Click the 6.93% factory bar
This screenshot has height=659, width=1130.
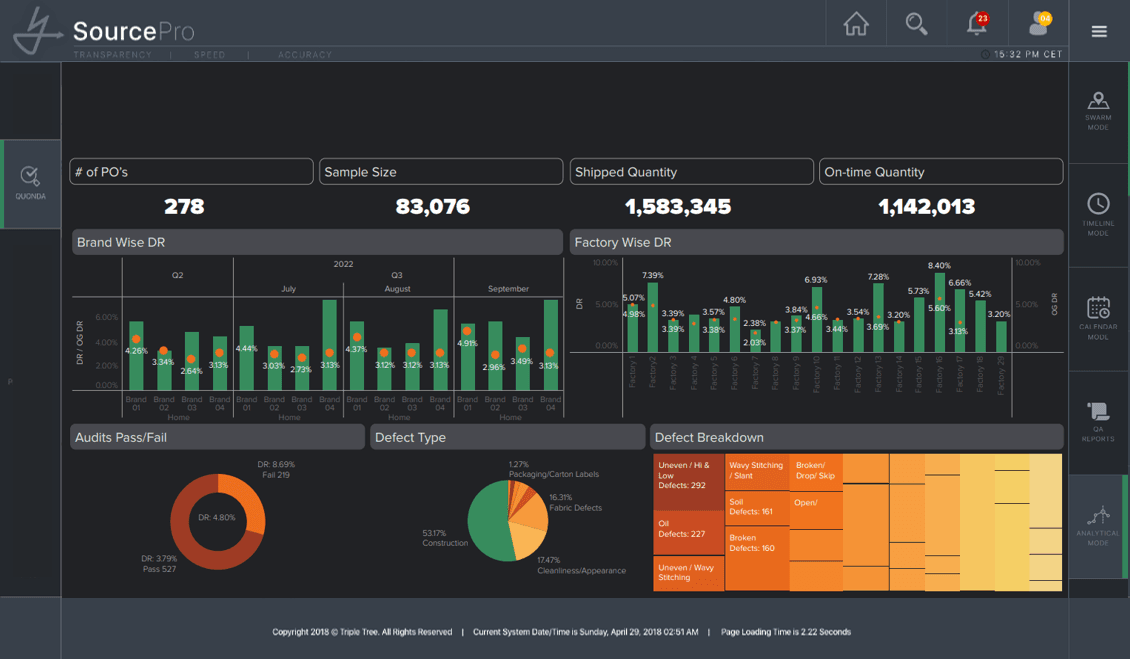tap(817, 319)
